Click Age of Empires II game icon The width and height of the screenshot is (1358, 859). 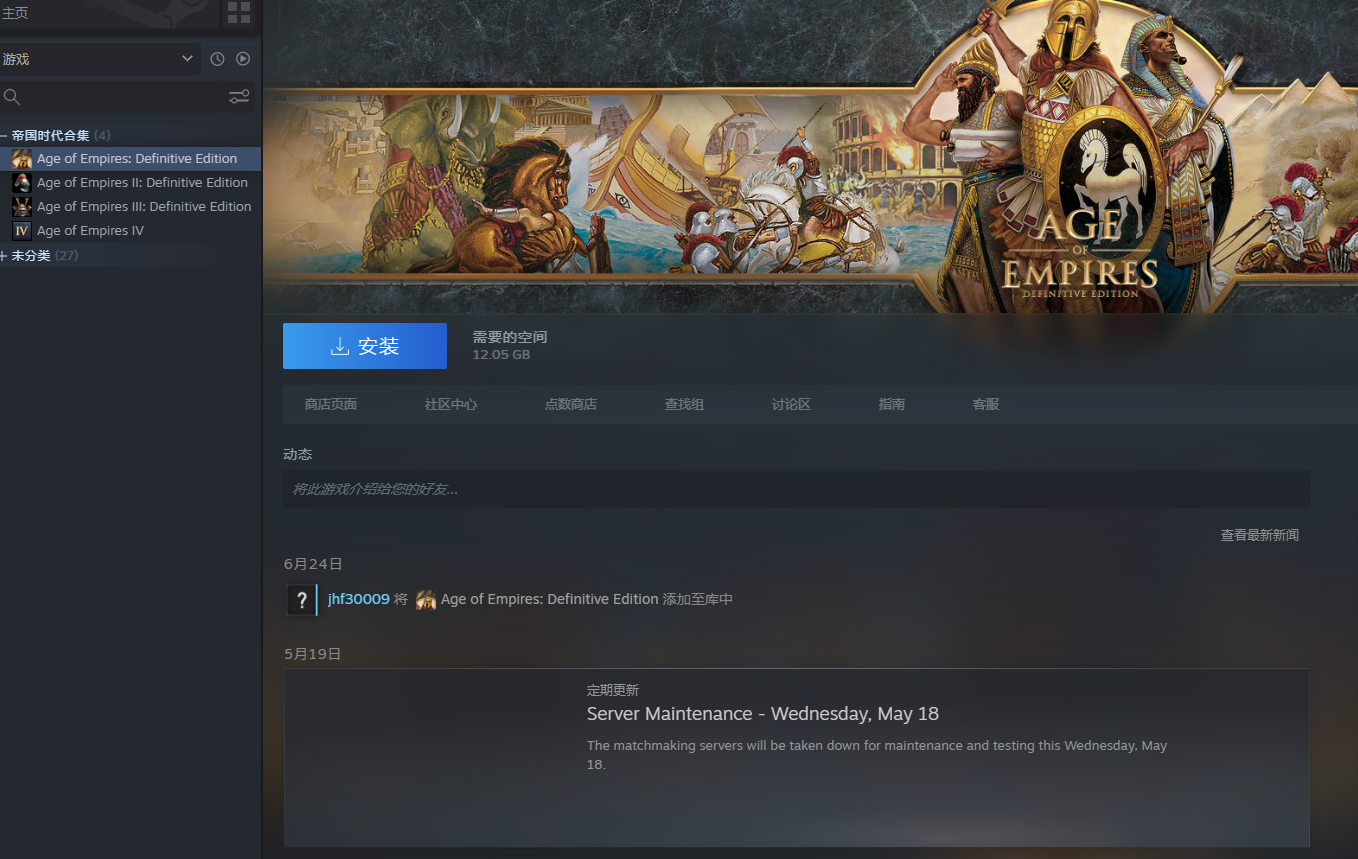pyautogui.click(x=21, y=182)
